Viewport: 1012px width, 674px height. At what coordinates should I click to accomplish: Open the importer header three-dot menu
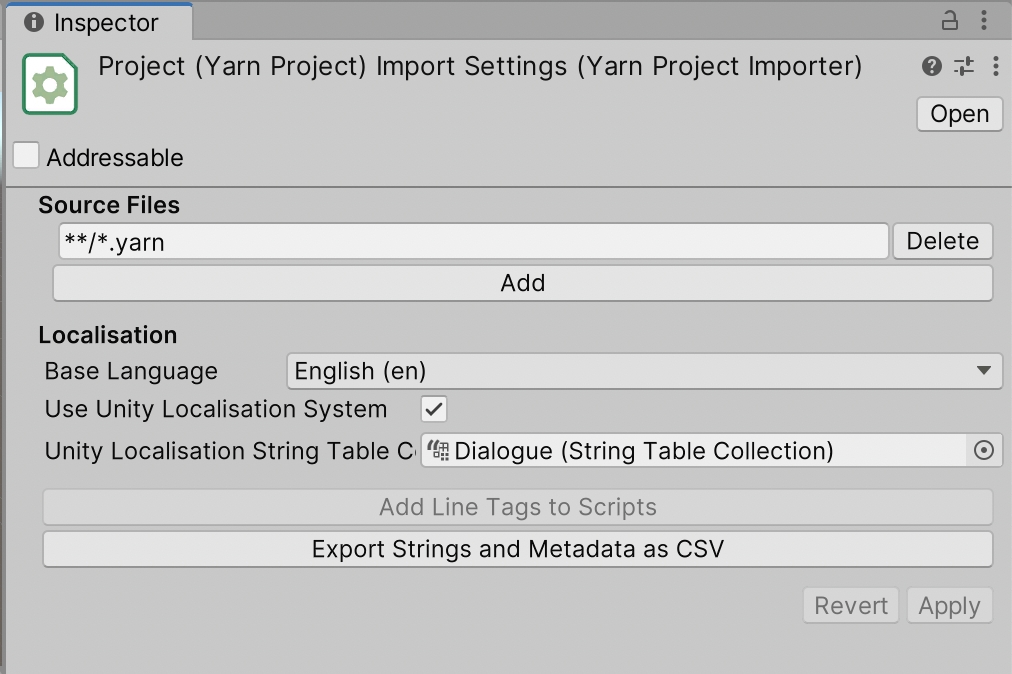pyautogui.click(x=996, y=66)
